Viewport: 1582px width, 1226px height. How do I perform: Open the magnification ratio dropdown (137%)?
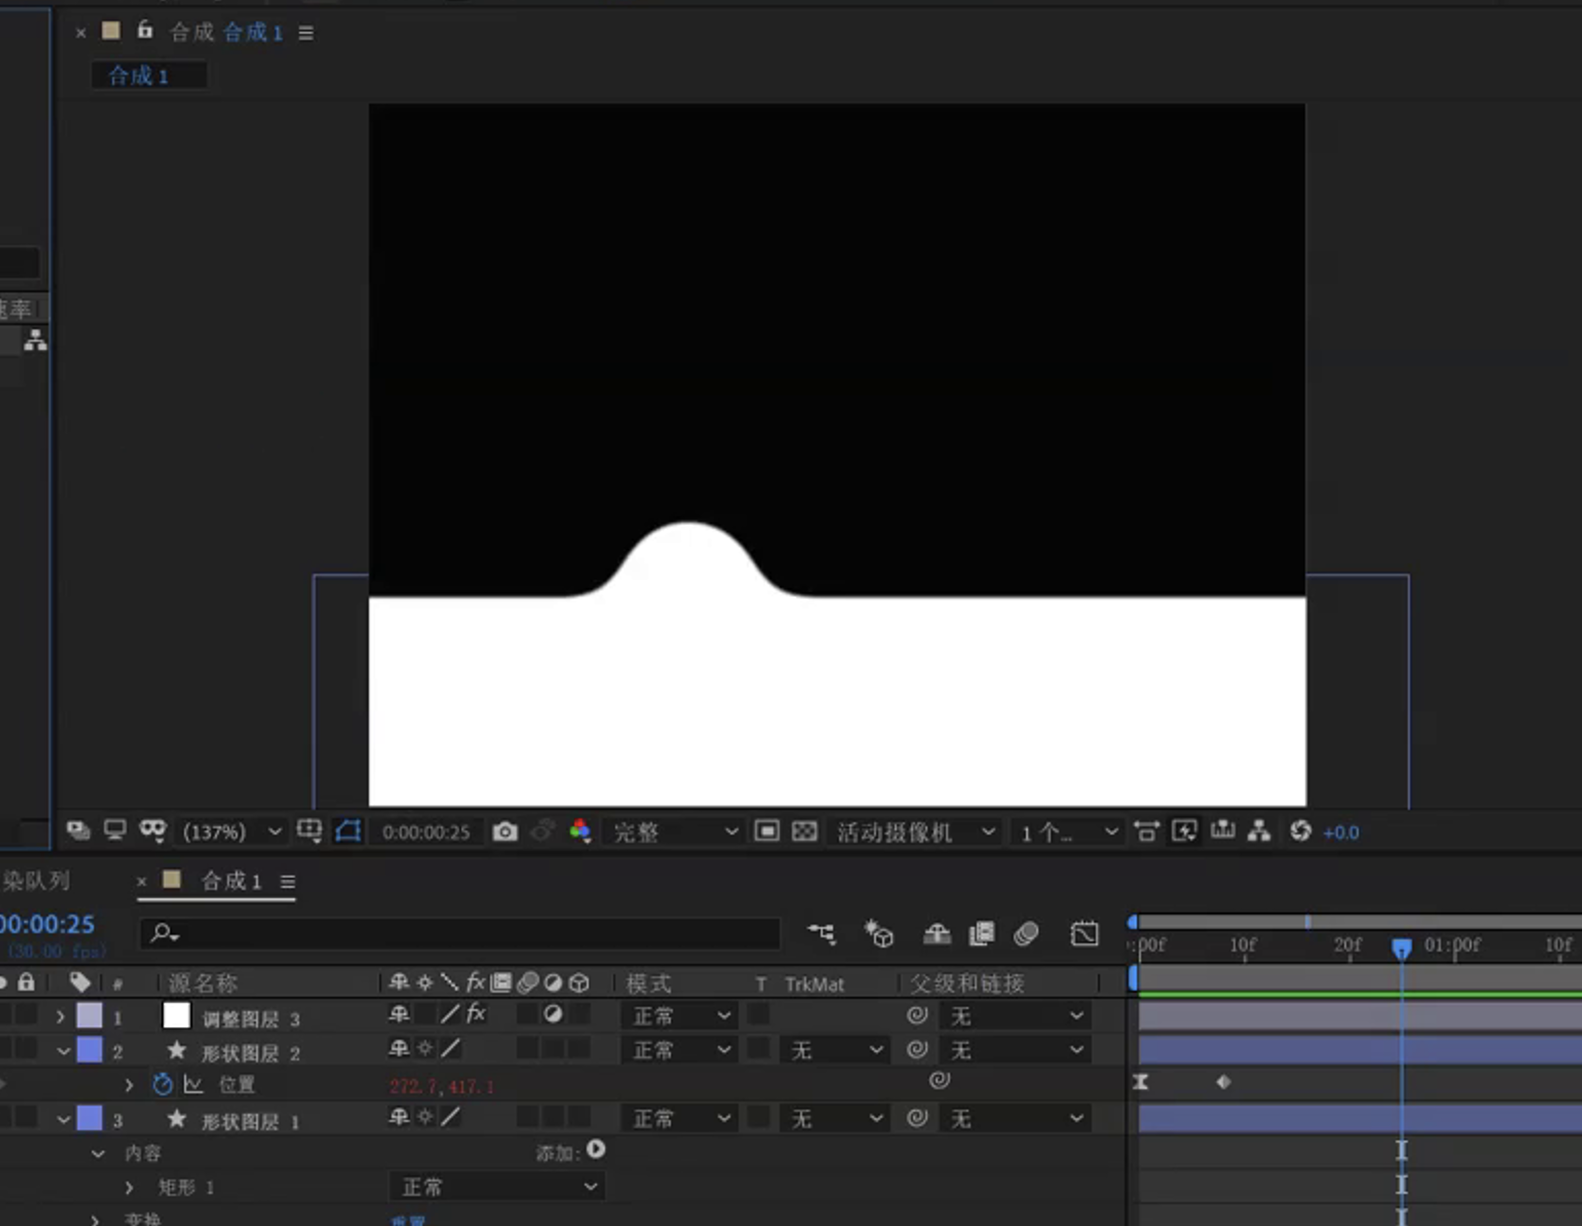coord(231,832)
